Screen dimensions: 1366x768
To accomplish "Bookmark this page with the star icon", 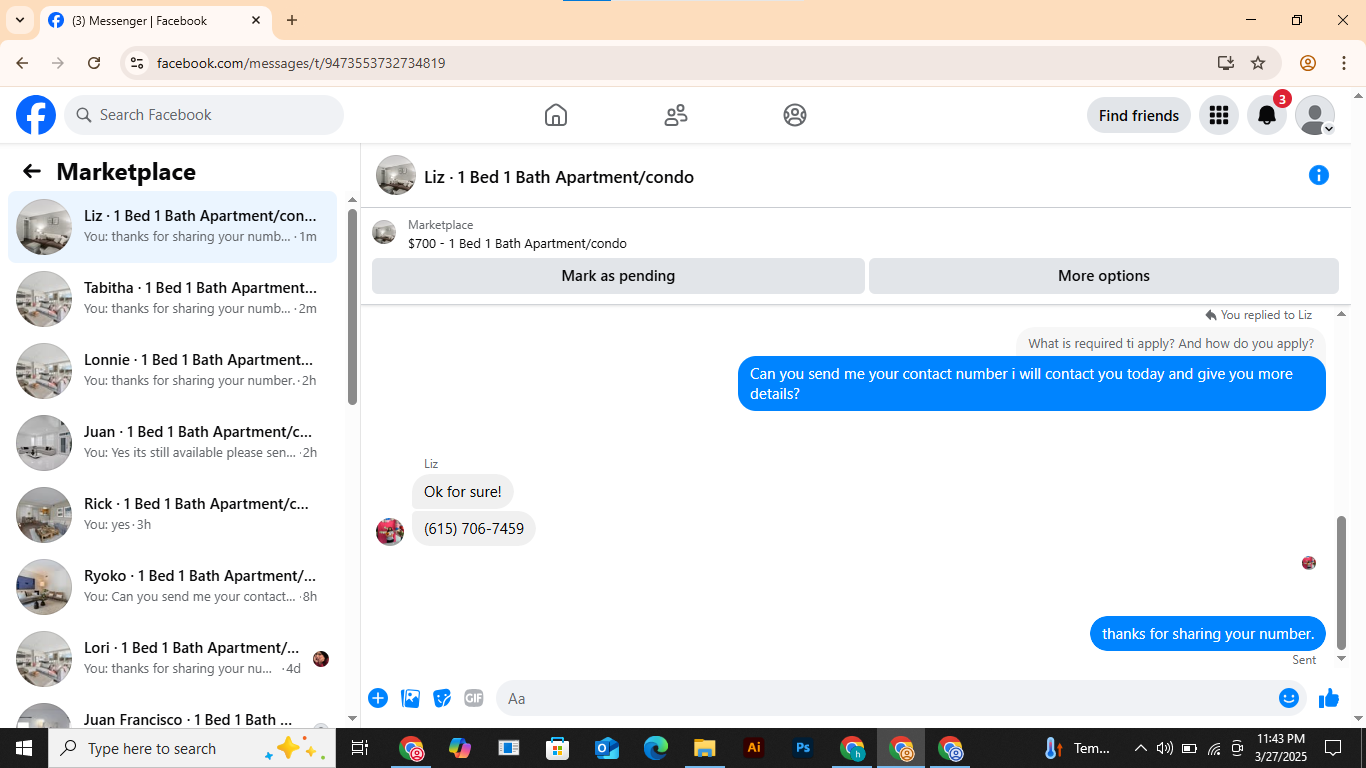I will 1258,63.
